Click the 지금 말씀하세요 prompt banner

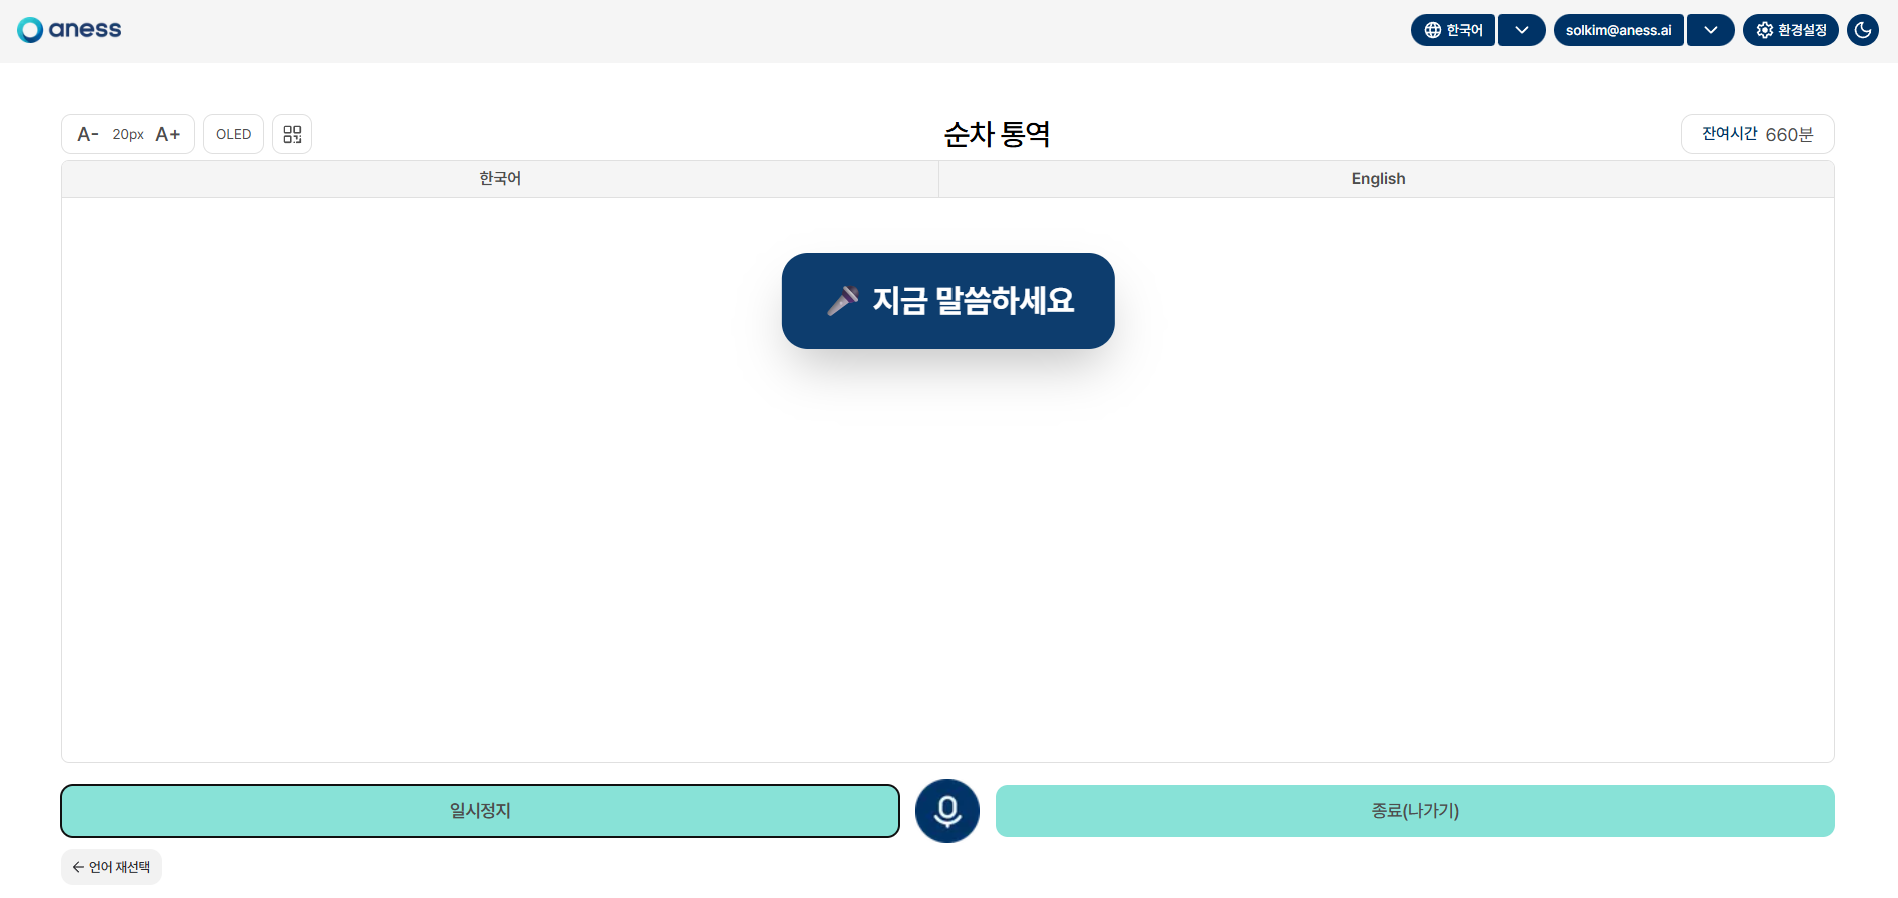click(x=948, y=301)
